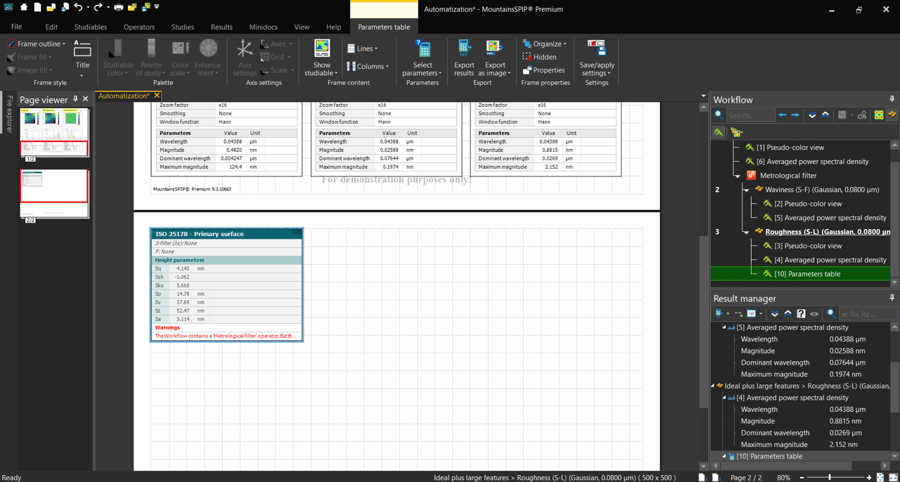Open the View ribbon tab
900x482 pixels.
[302, 27]
